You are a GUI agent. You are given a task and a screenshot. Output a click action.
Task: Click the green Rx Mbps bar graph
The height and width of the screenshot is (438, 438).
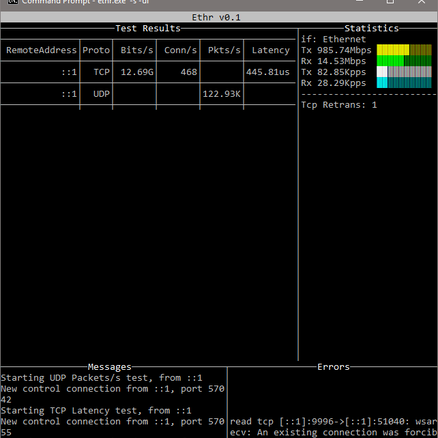404,61
